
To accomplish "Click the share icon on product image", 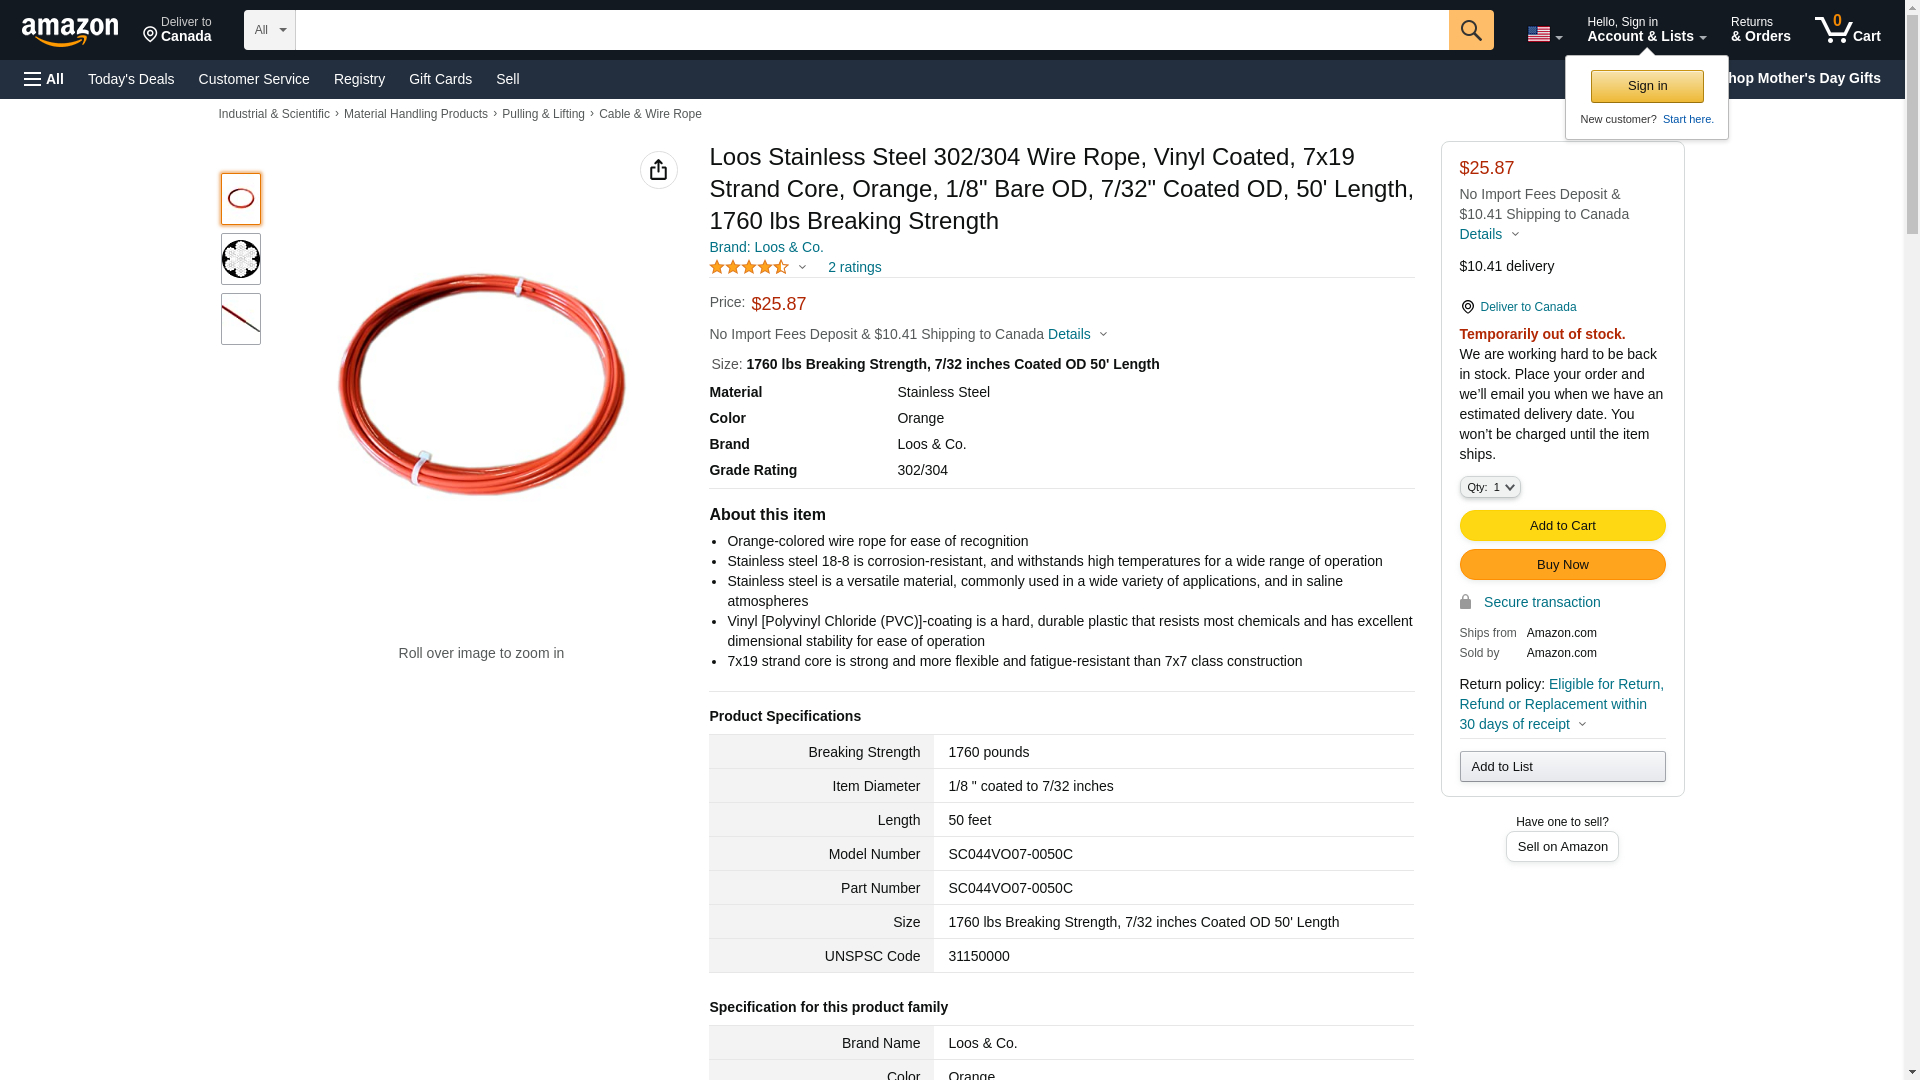I will 658,171.
